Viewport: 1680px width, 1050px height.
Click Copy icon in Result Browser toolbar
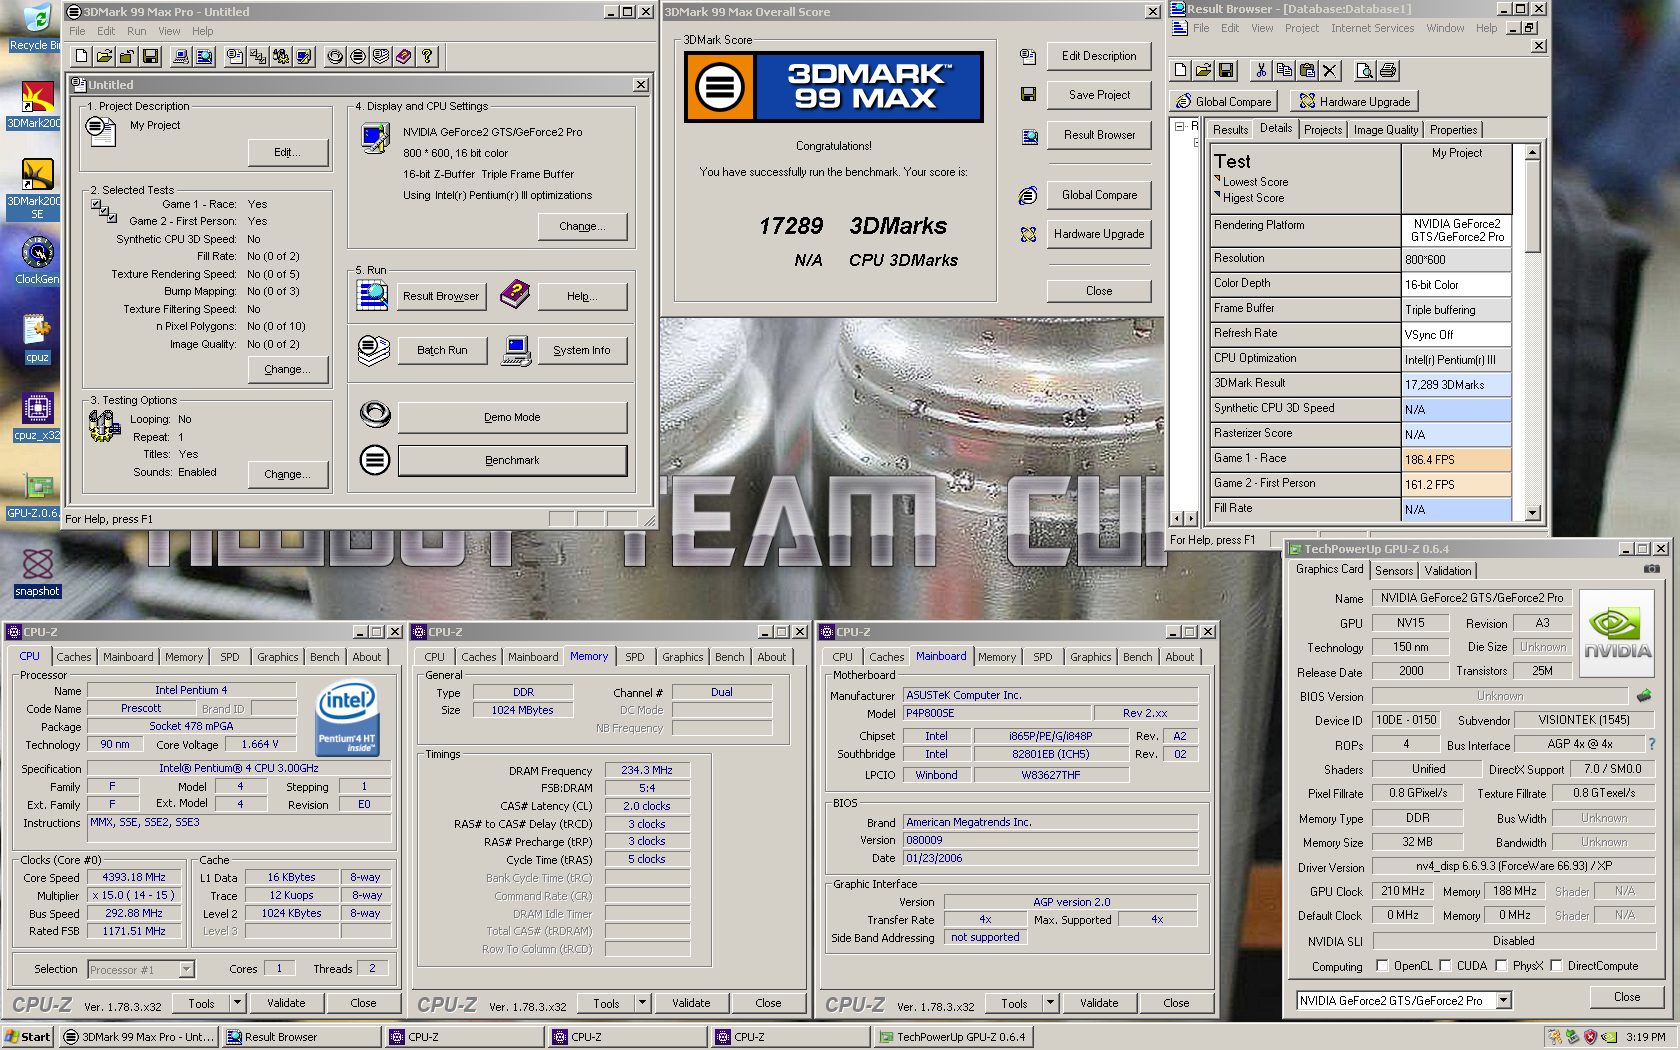pos(1284,71)
